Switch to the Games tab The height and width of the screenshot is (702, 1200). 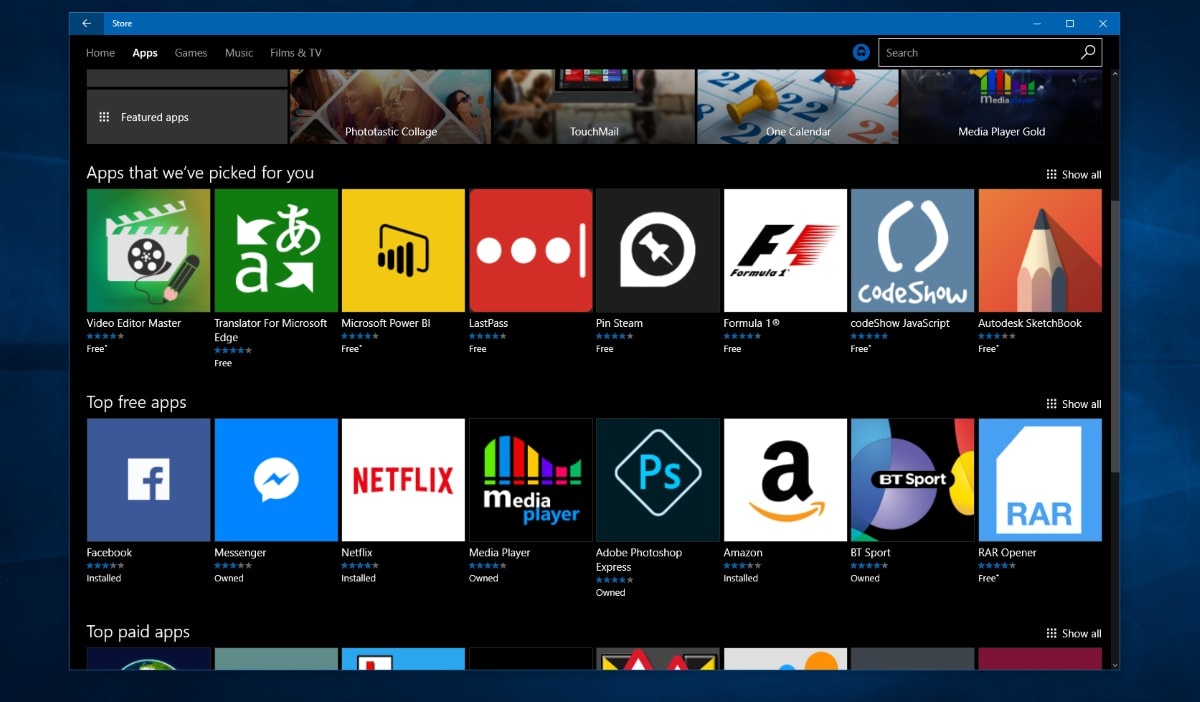point(190,53)
